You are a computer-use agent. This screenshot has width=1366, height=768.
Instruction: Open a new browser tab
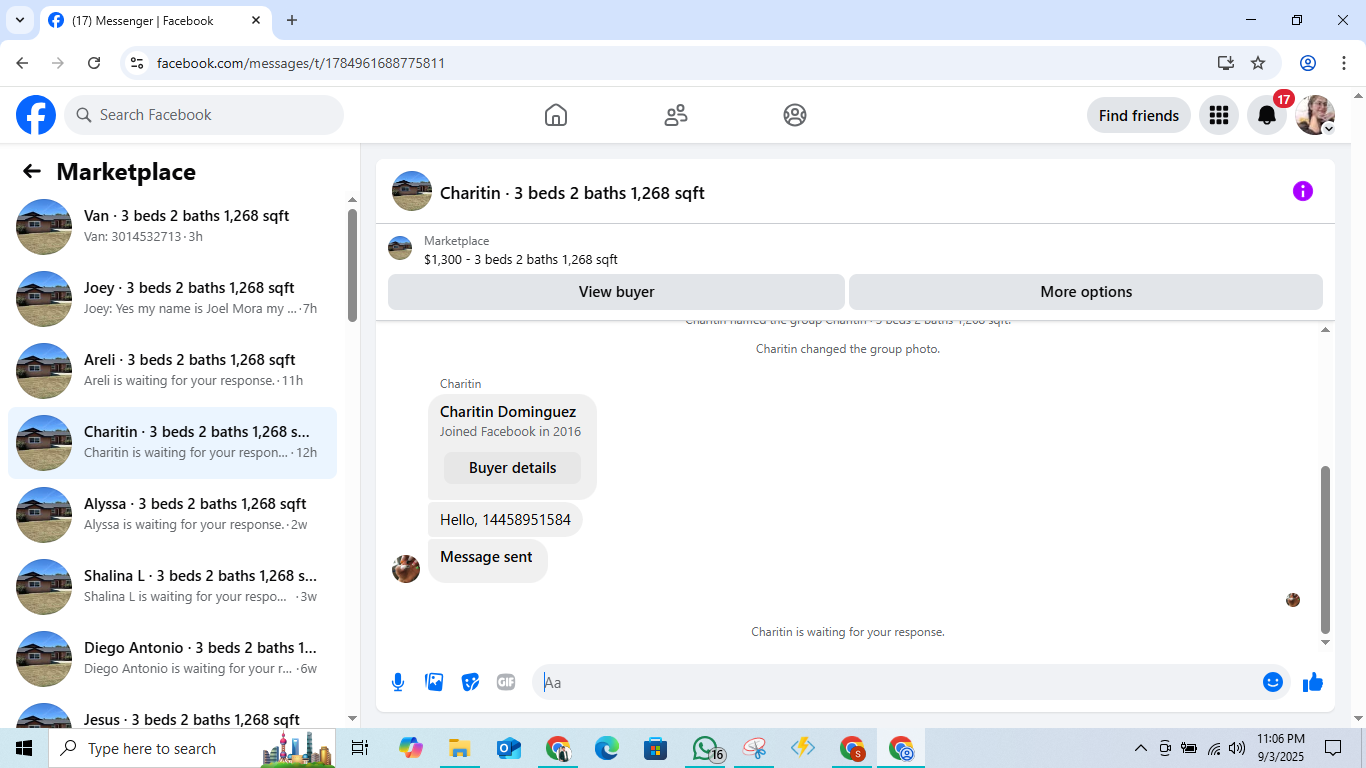coord(292,20)
